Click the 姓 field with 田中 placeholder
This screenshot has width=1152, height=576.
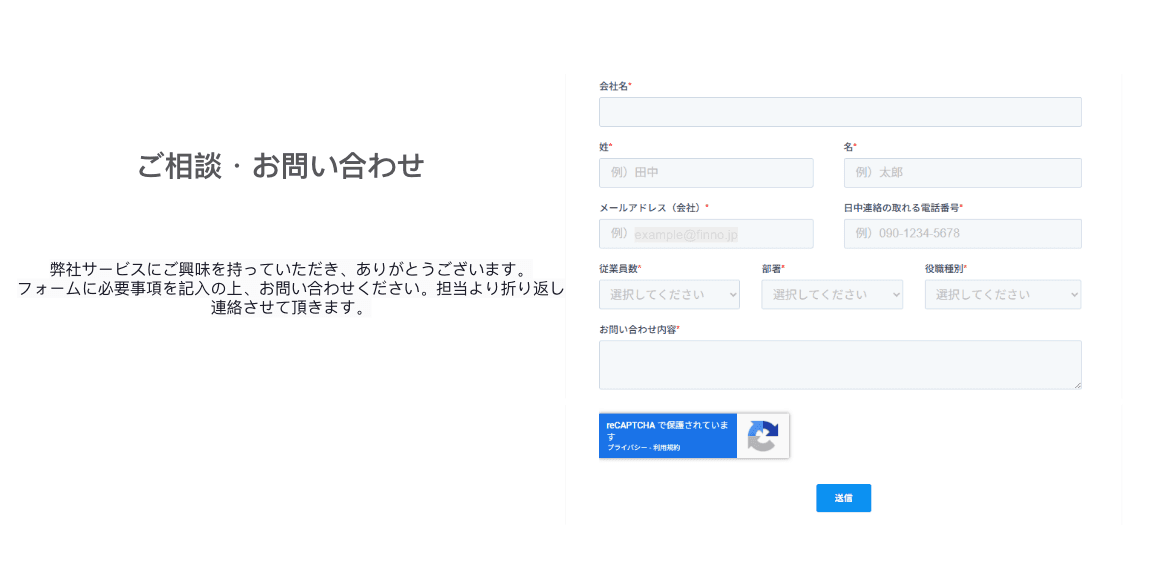click(706, 173)
